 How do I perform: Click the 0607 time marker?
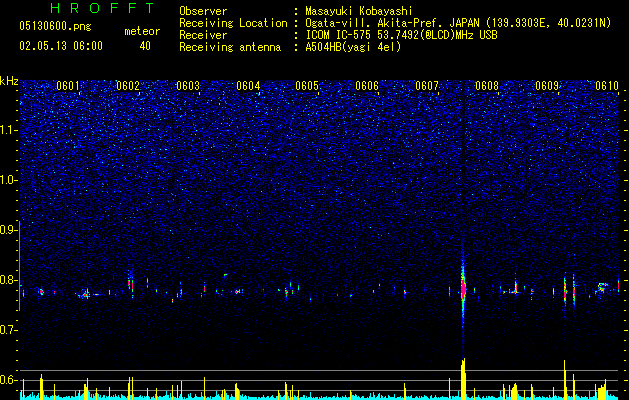tap(427, 86)
